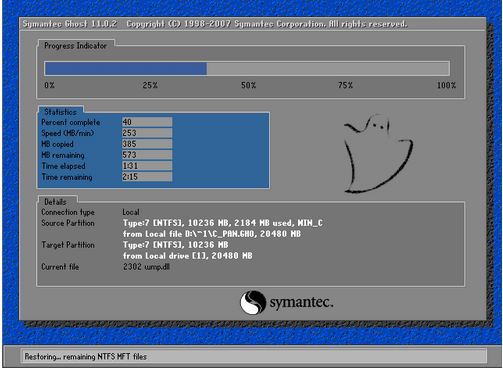Click the MB remaining label

click(x=63, y=155)
